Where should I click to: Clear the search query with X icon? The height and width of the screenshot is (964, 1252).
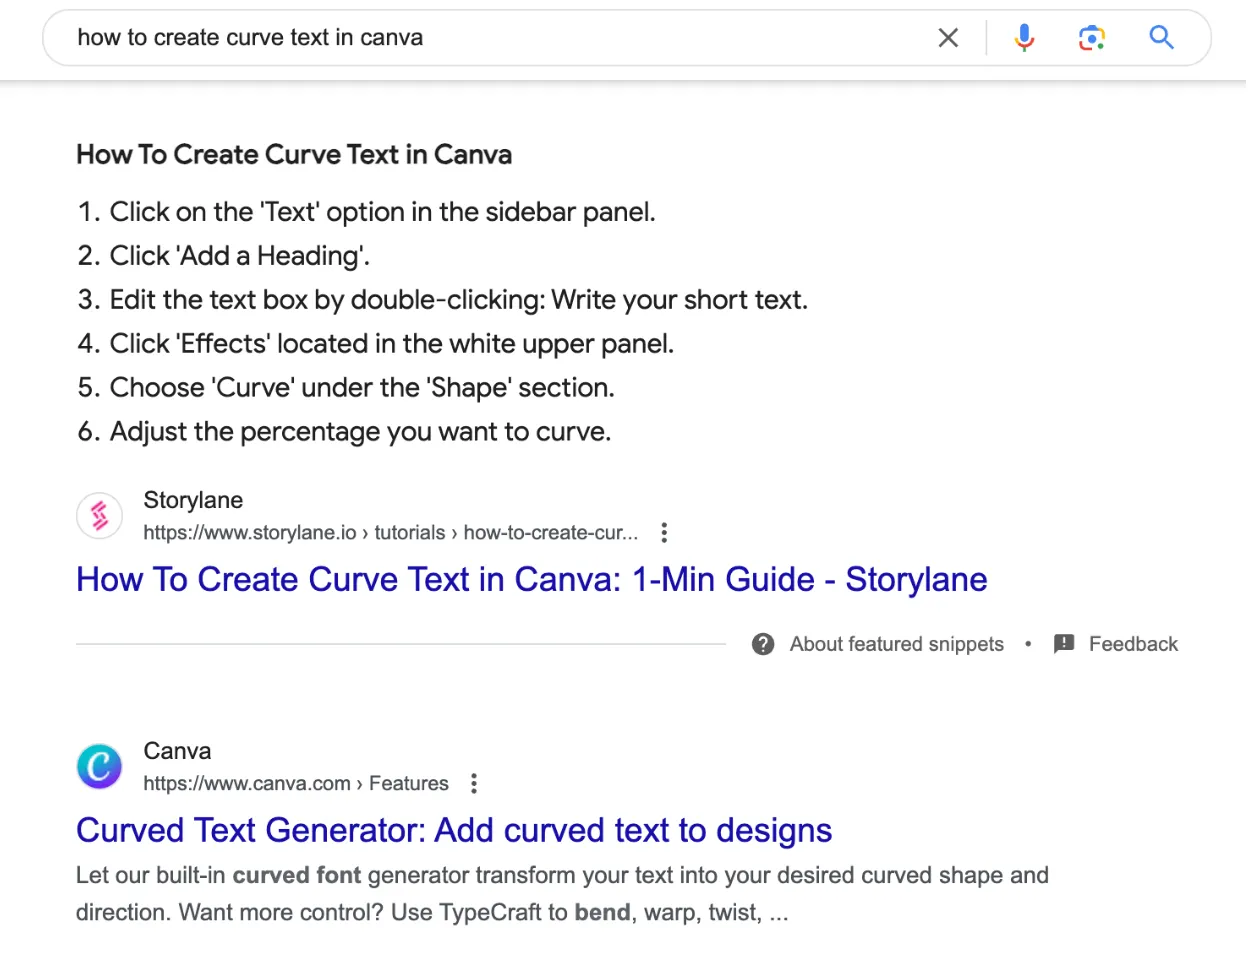[948, 38]
